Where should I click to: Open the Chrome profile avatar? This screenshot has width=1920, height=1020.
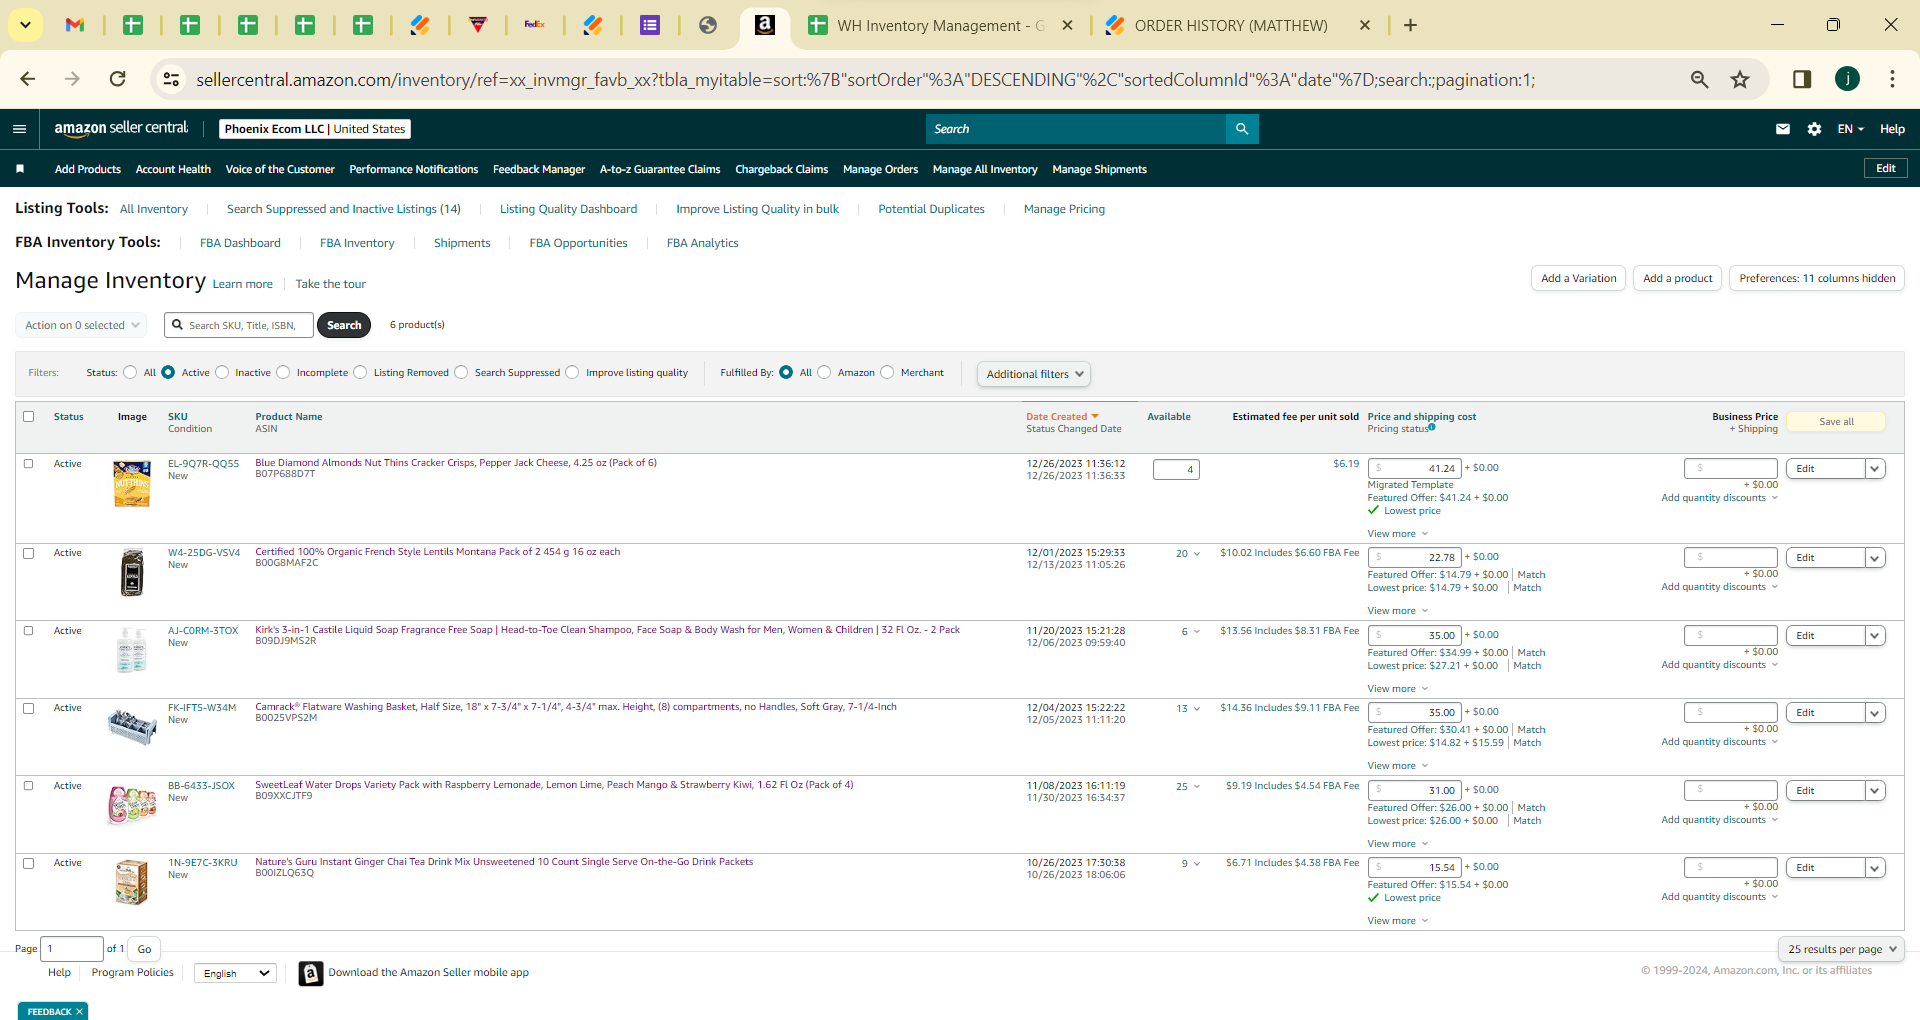[x=1847, y=79]
